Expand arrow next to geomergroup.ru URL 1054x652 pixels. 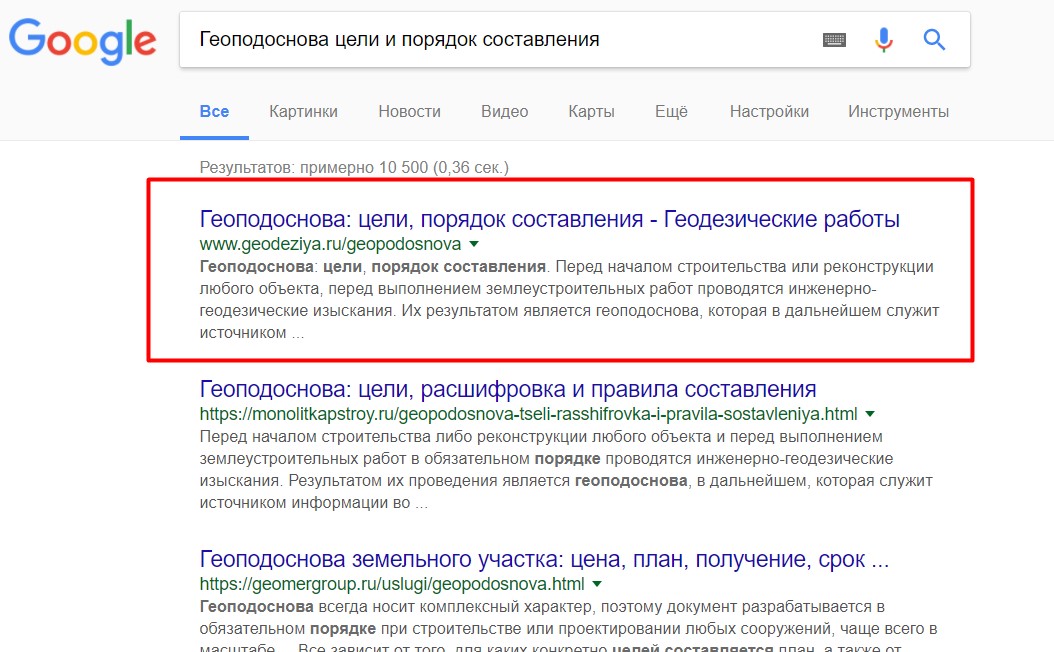597,584
